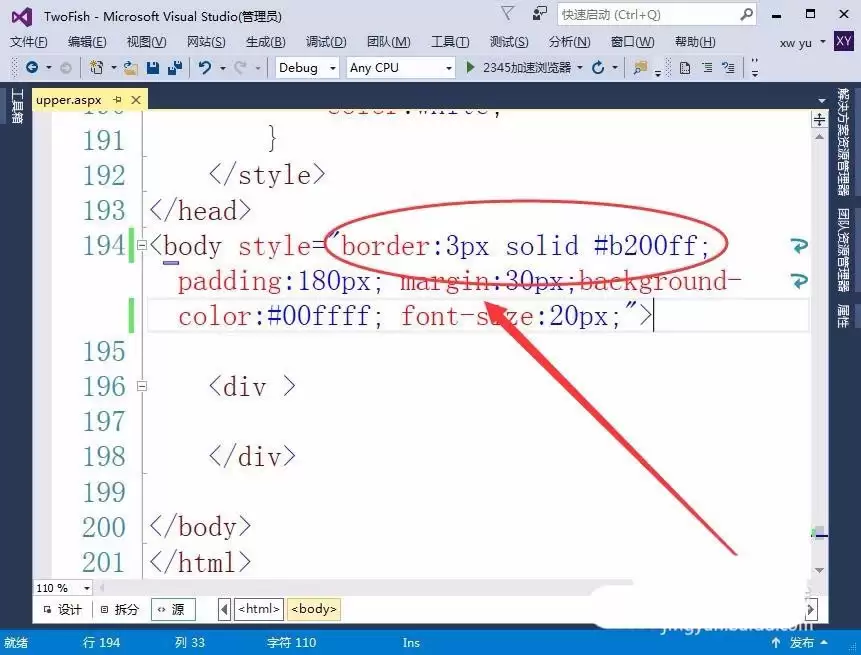This screenshot has width=861, height=655.
Task: Start debugging in 2345加速浏览器
Action: click(510, 68)
